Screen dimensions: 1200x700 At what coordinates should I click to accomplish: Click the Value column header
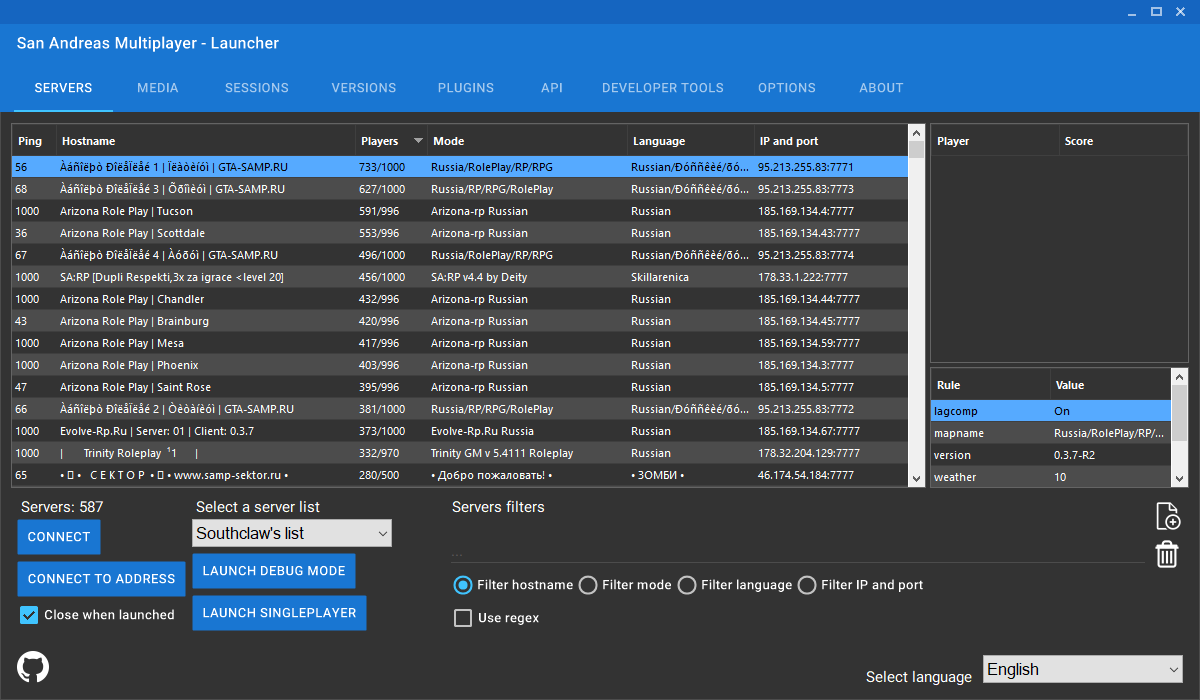click(x=1110, y=385)
